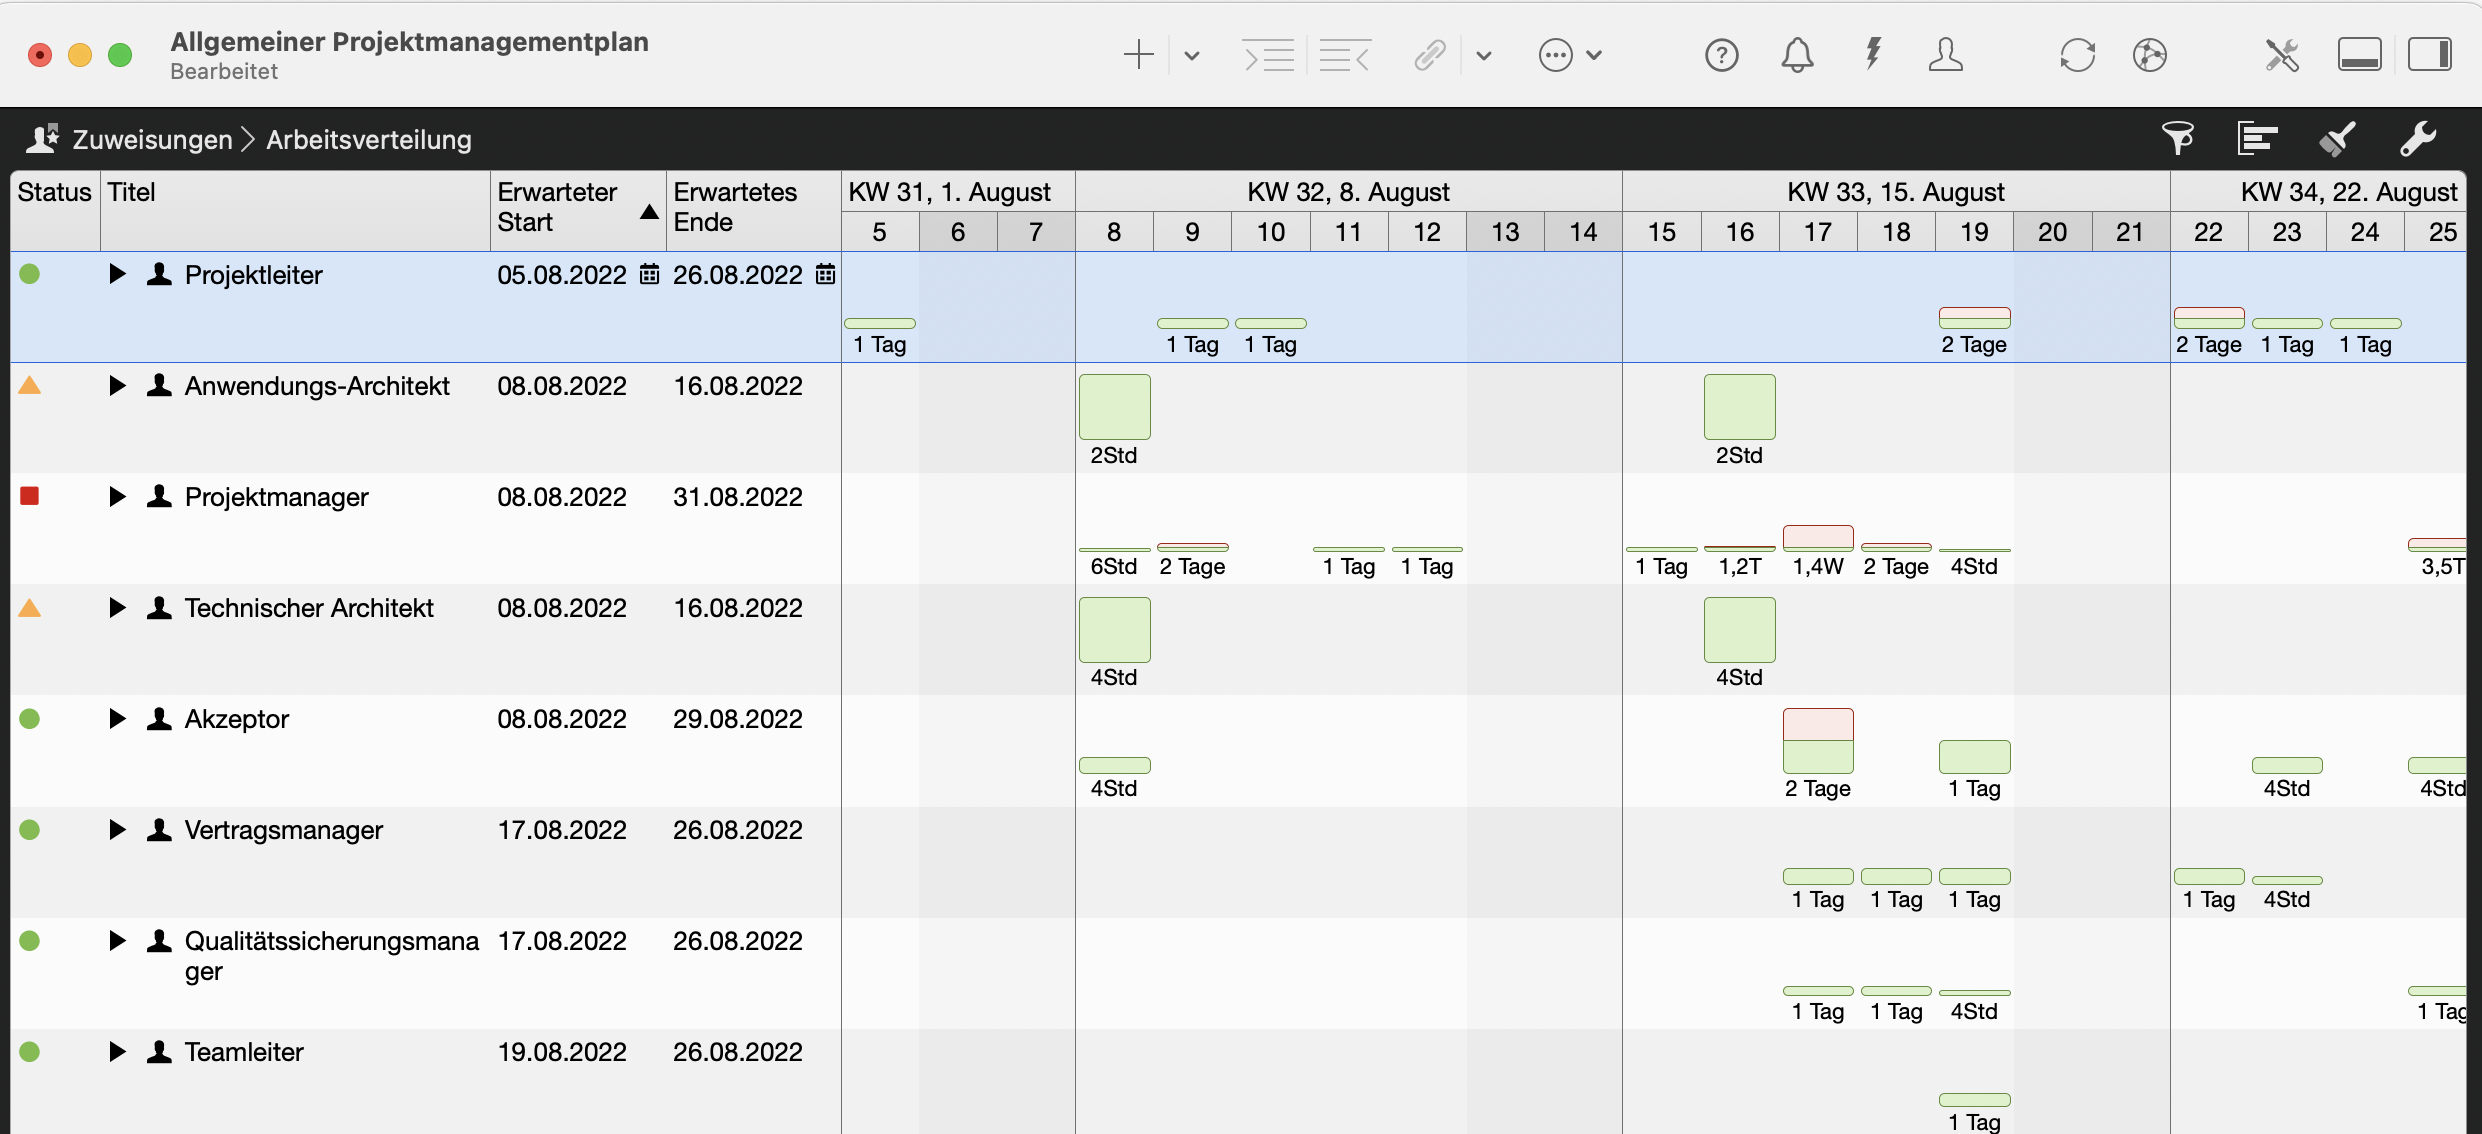Click Zuweisungen in the breadcrumb
Image resolution: width=2482 pixels, height=1134 pixels.
(x=152, y=139)
